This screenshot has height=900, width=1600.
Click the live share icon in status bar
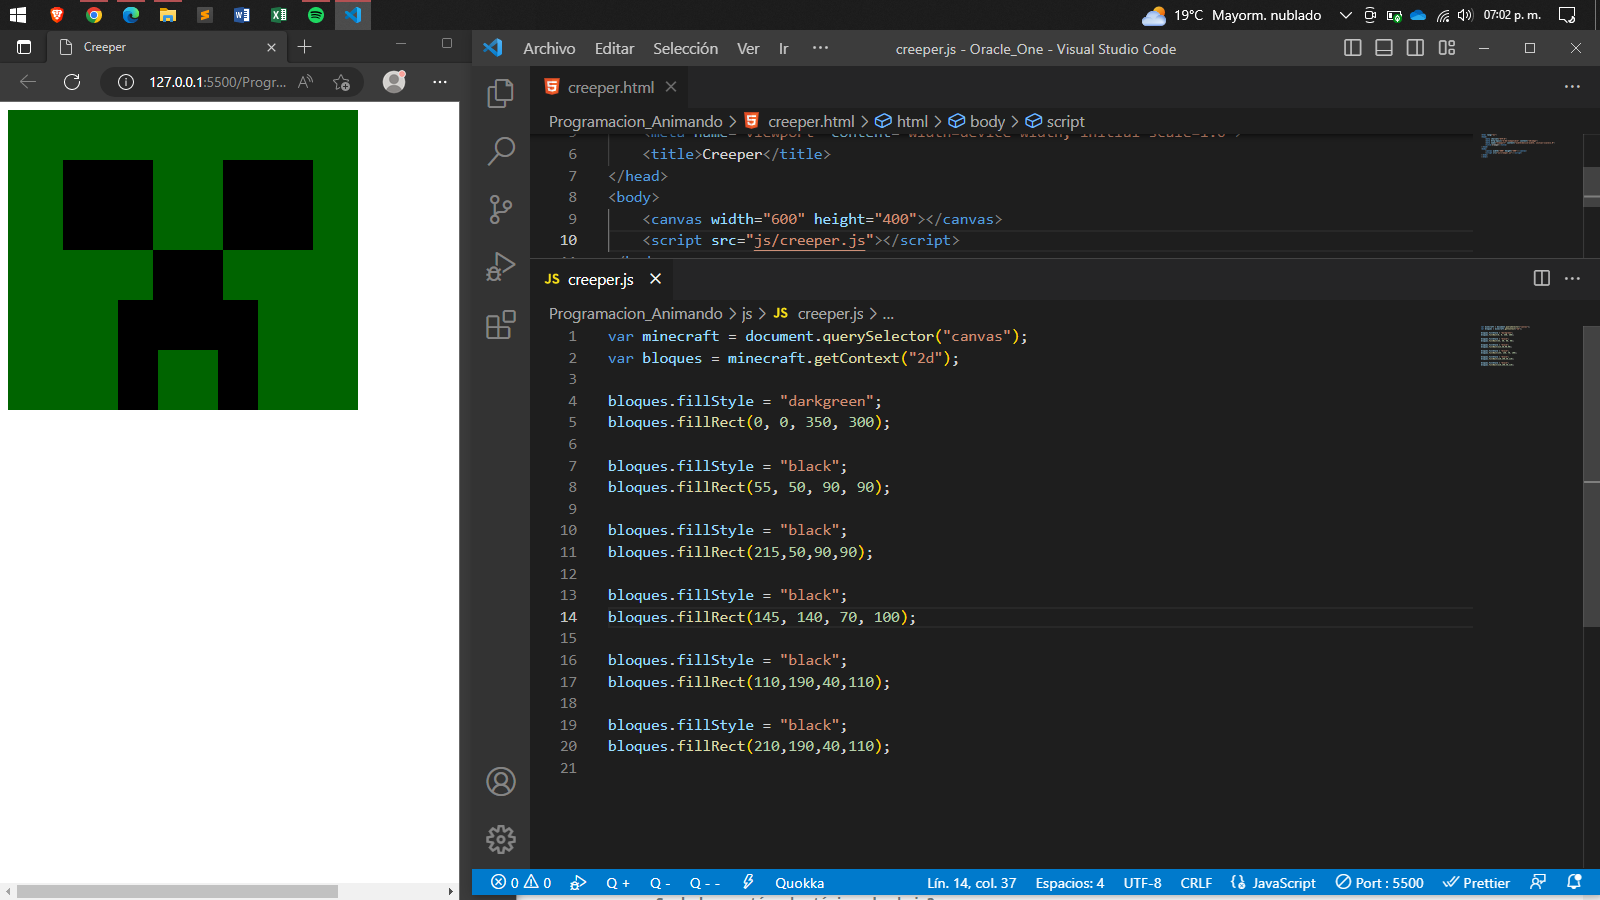[x=578, y=883]
